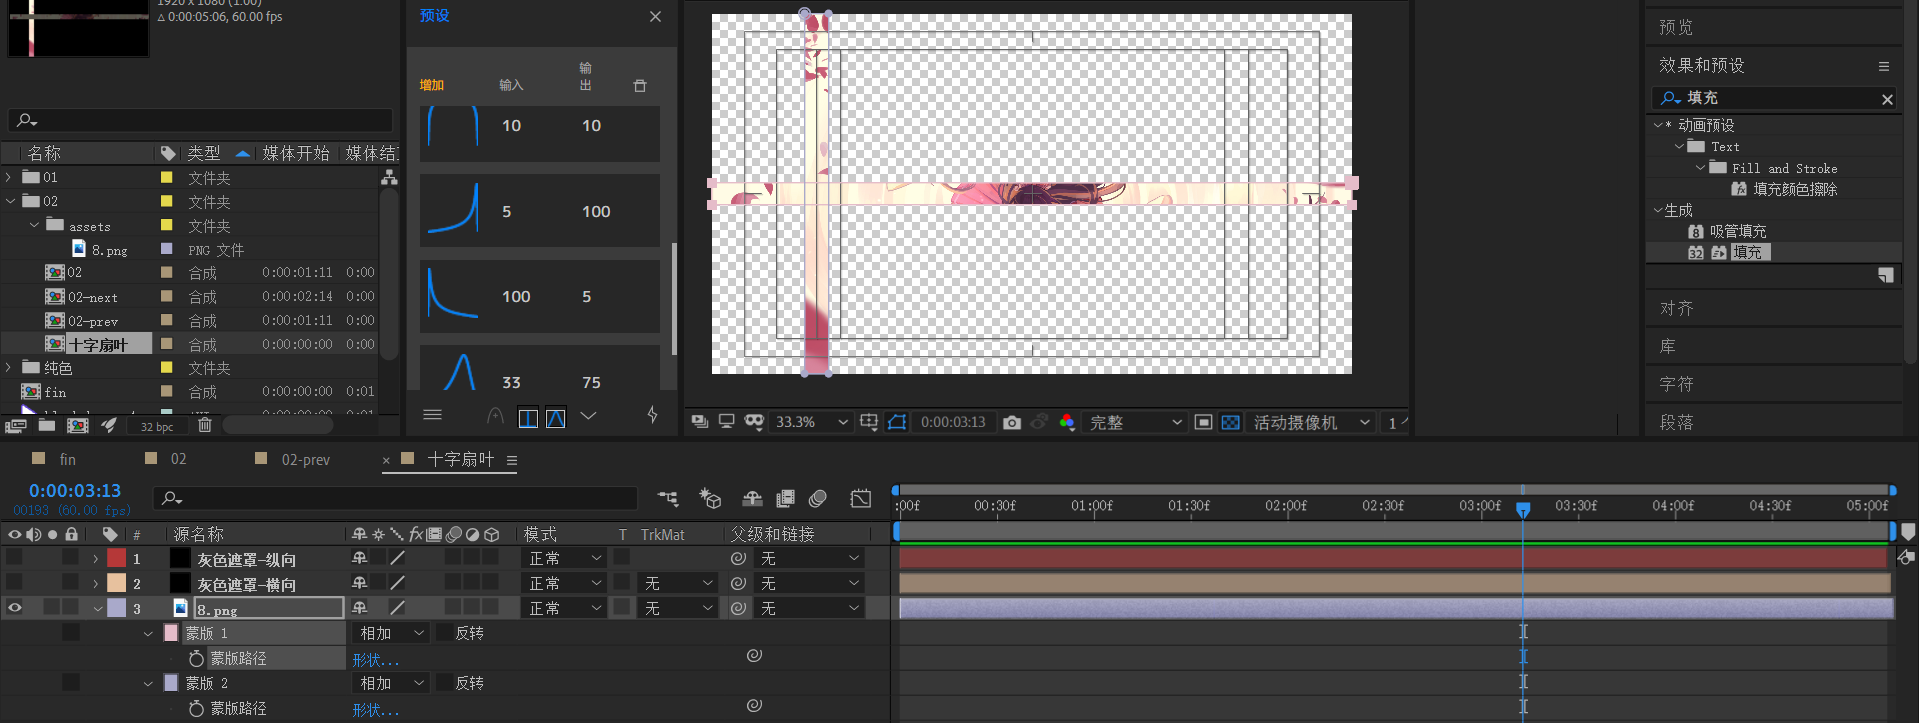Expand the chevron in presets panel toolbar
The image size is (1919, 723).
[x=588, y=416]
